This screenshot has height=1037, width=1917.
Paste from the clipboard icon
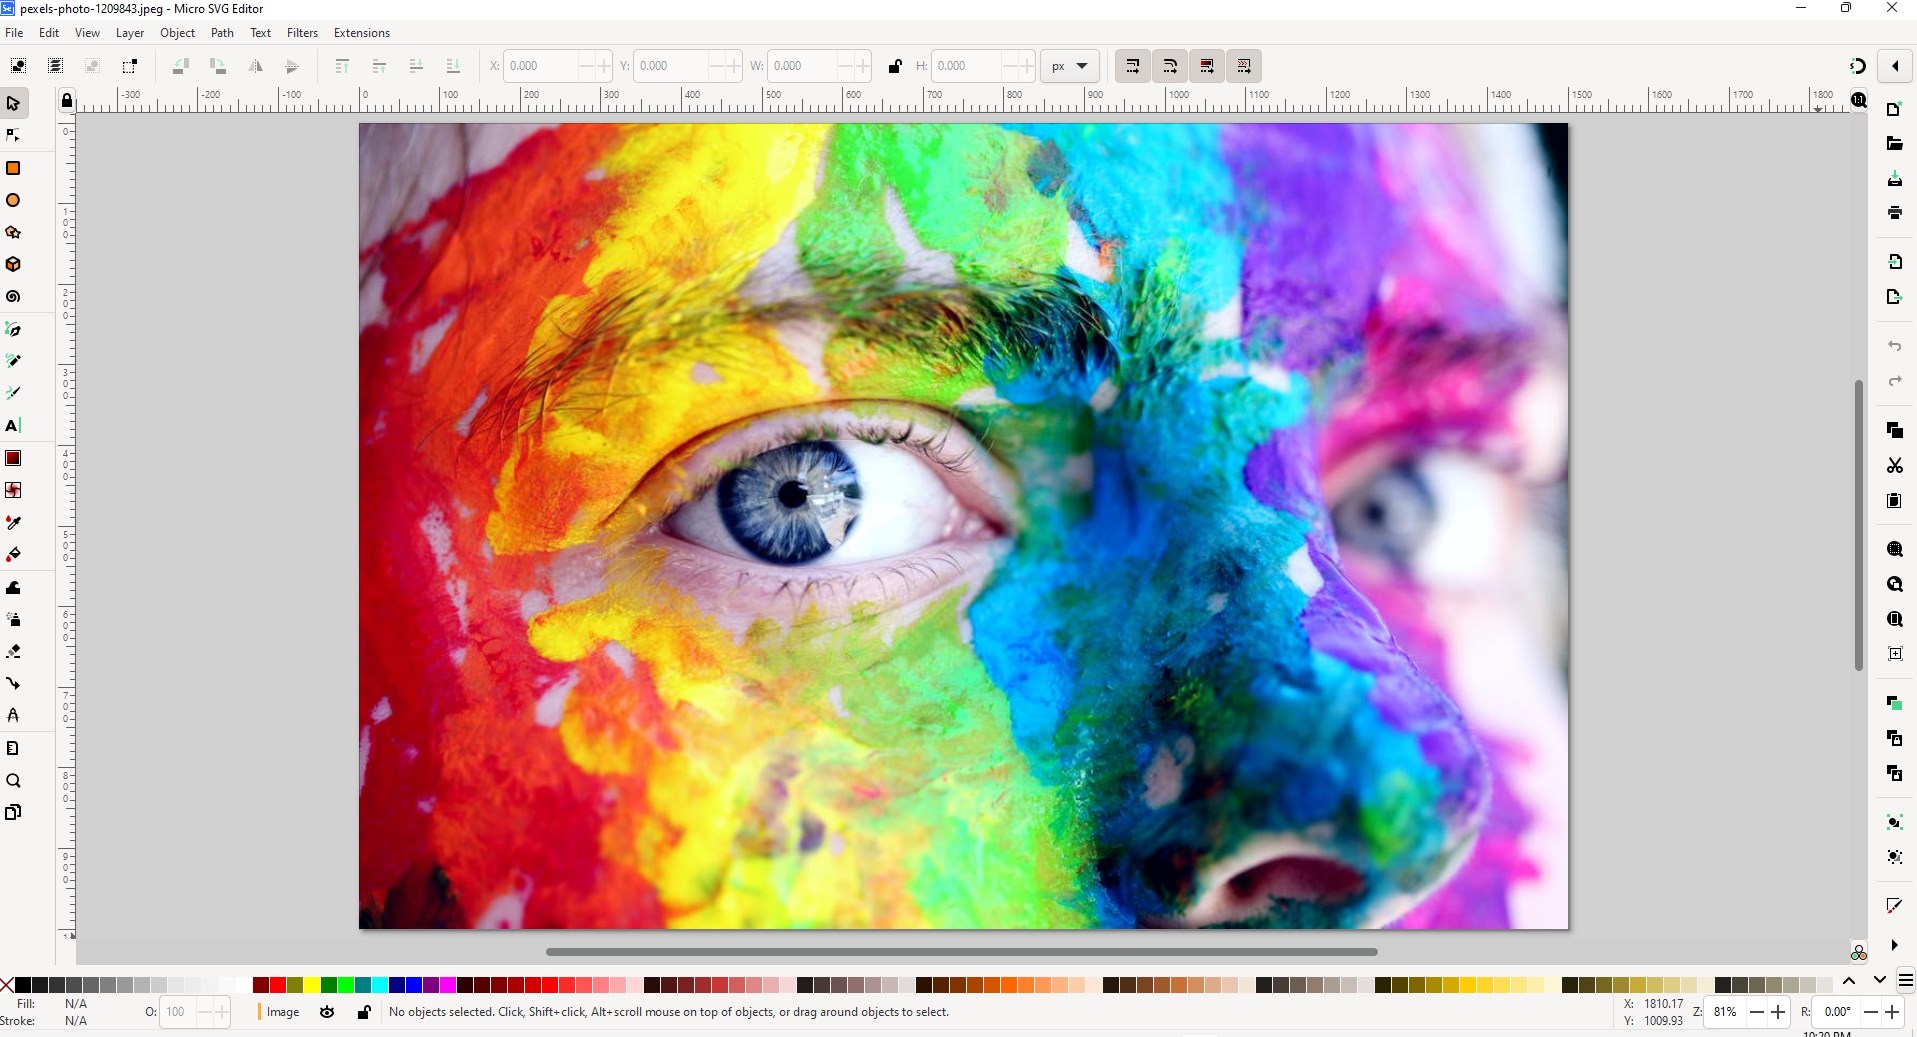coord(1894,501)
